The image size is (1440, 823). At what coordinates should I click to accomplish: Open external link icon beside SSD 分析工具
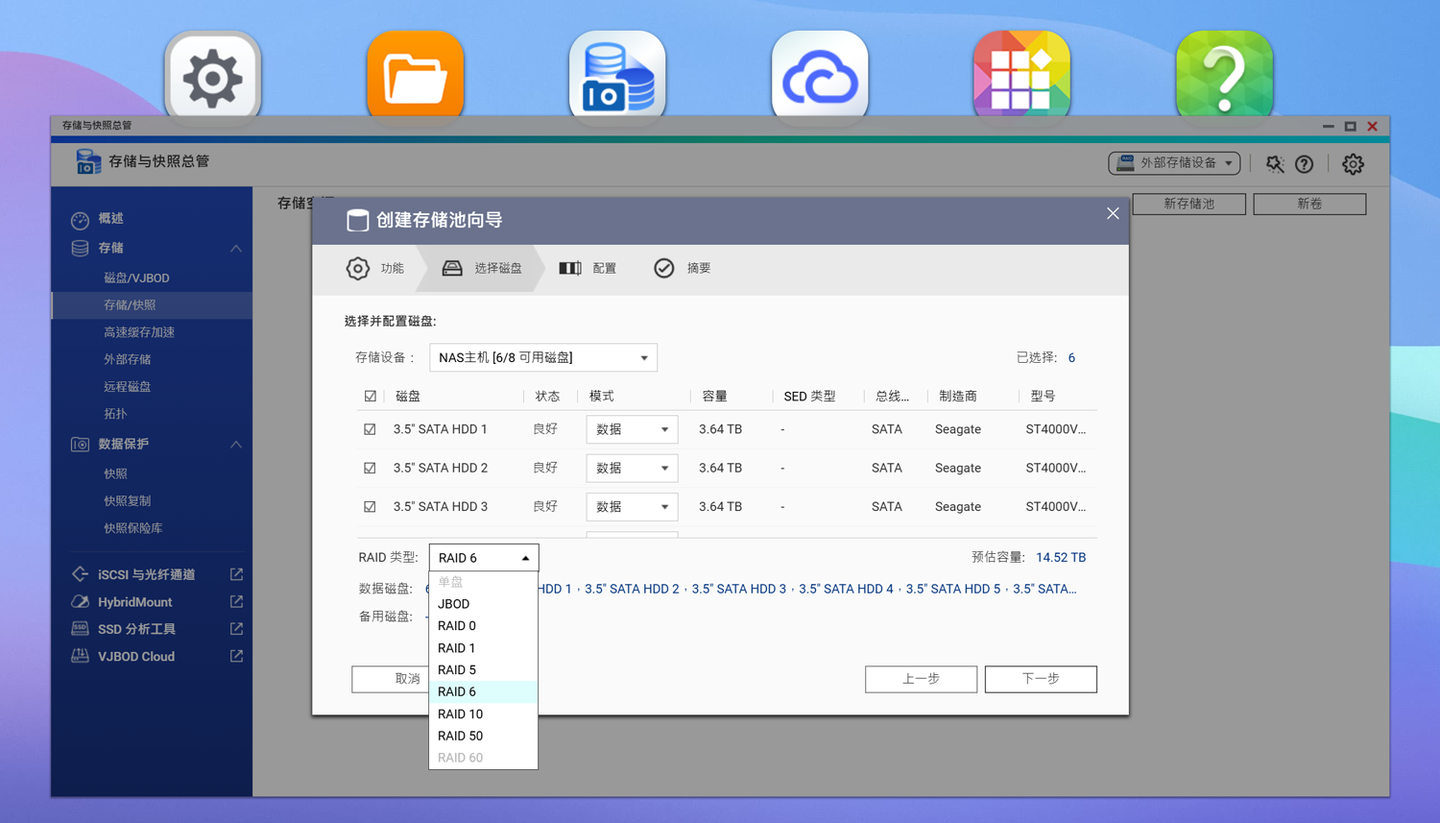tap(236, 628)
